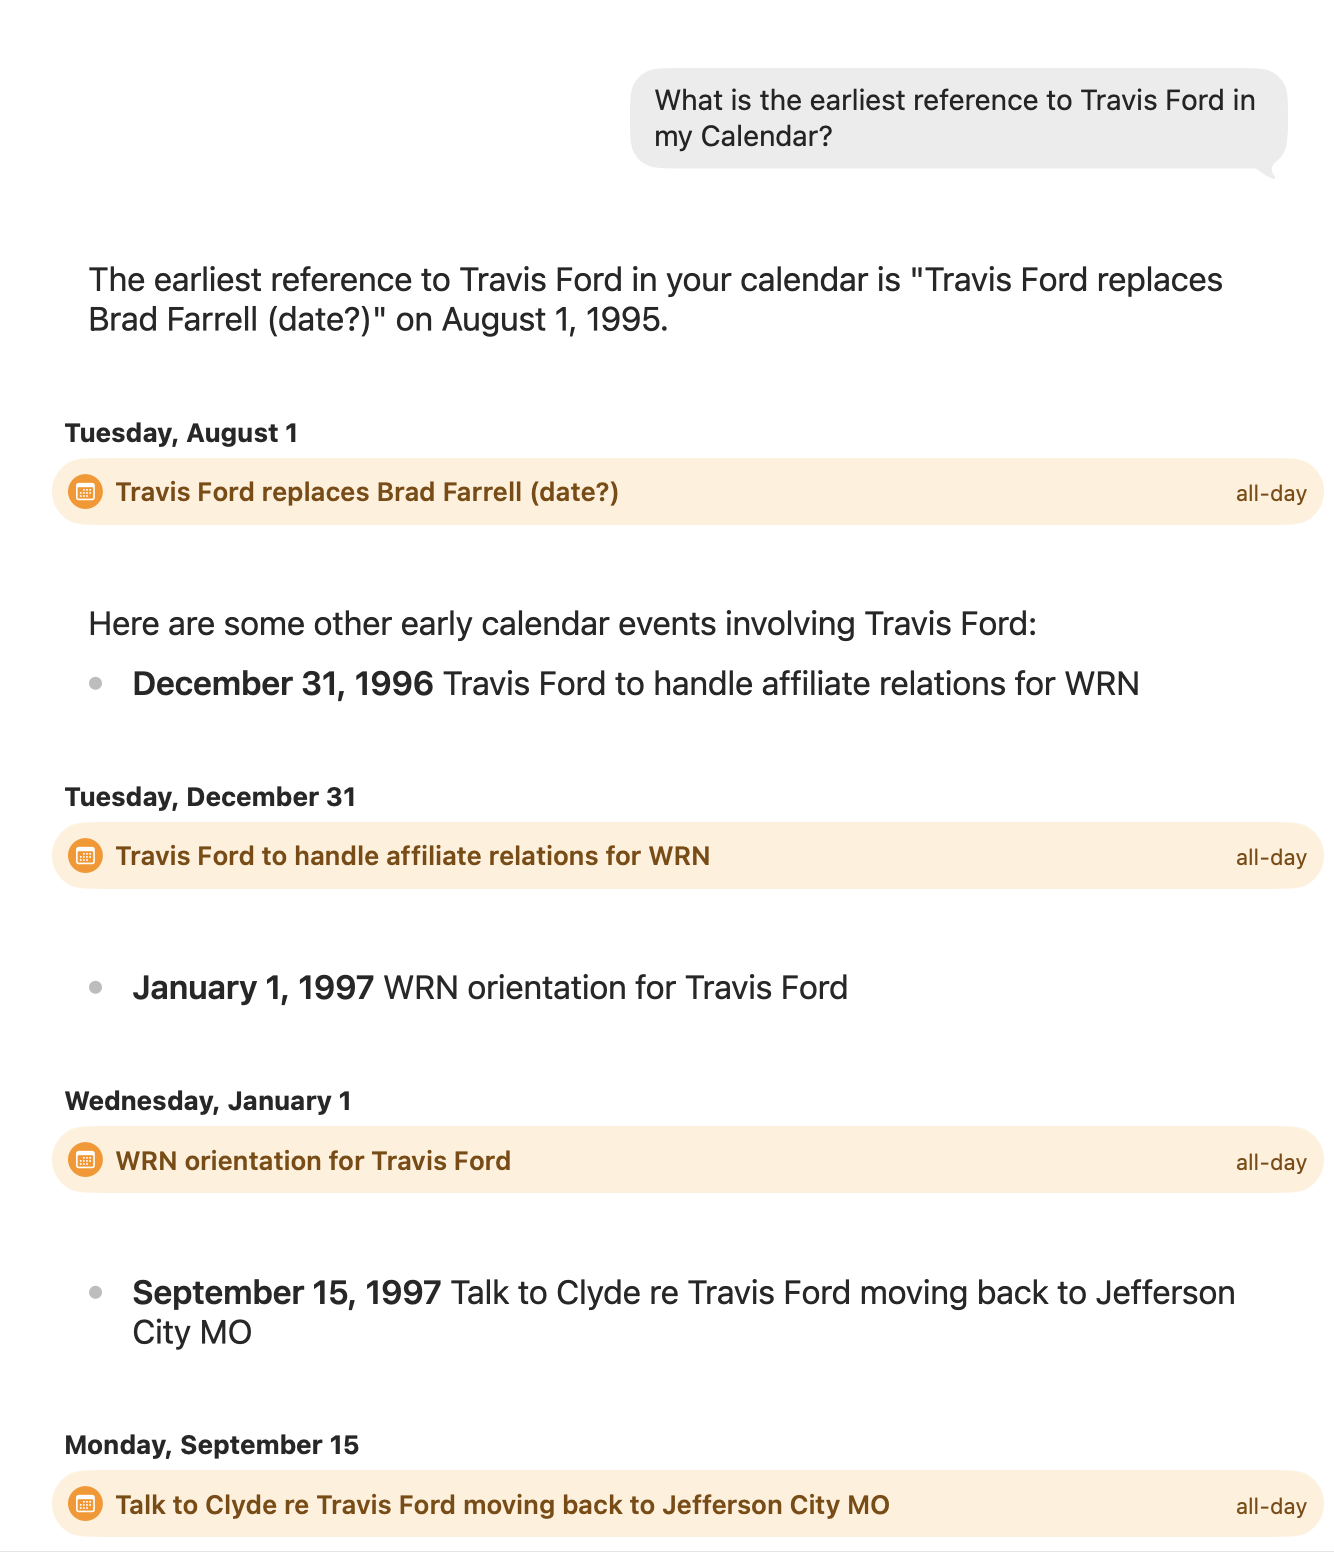This screenshot has width=1334, height=1562.
Task: Click all-day label on January 1 event
Action: tap(1271, 1162)
